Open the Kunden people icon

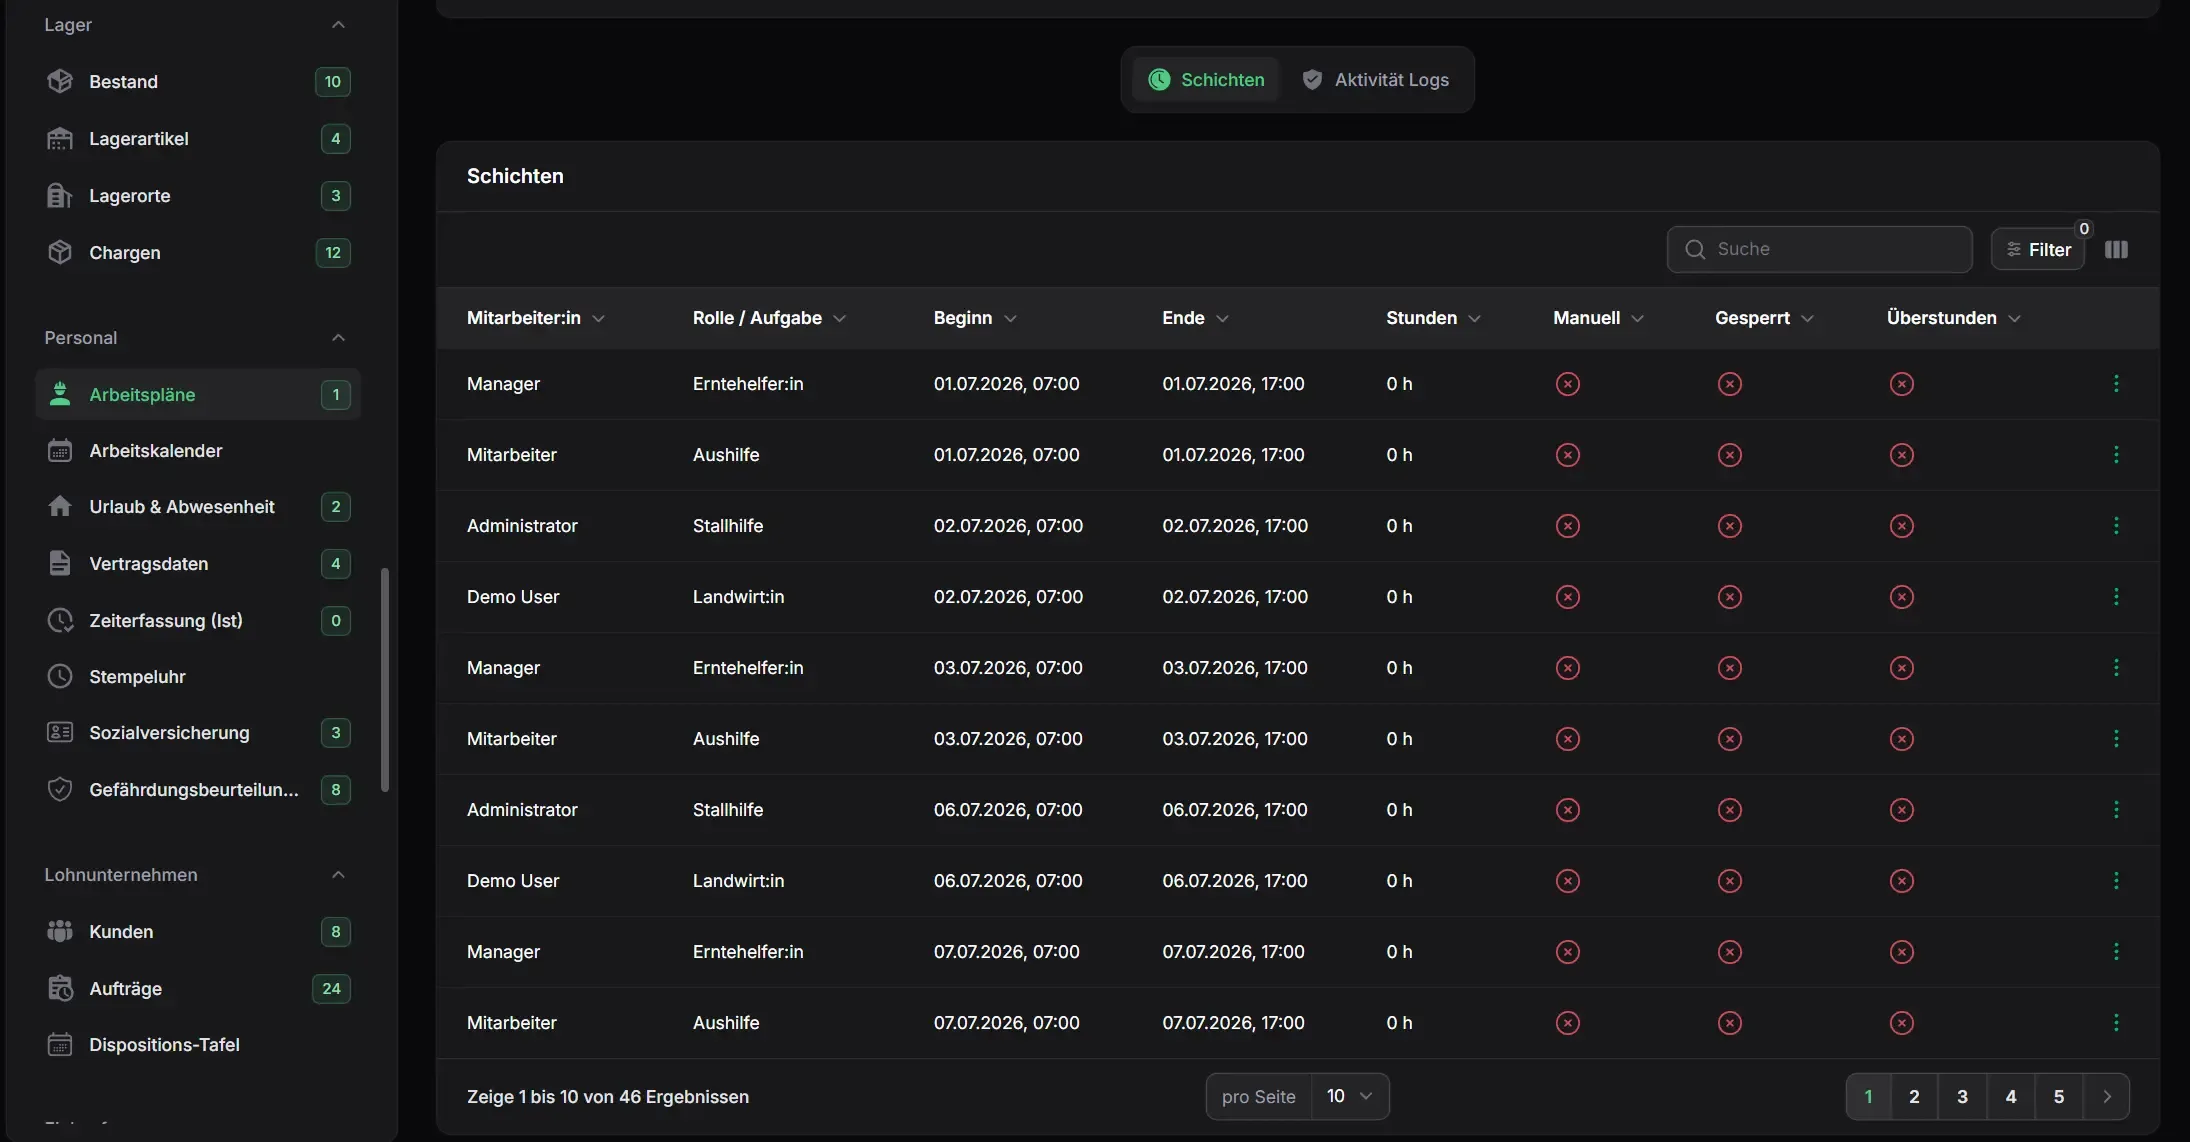(60, 932)
